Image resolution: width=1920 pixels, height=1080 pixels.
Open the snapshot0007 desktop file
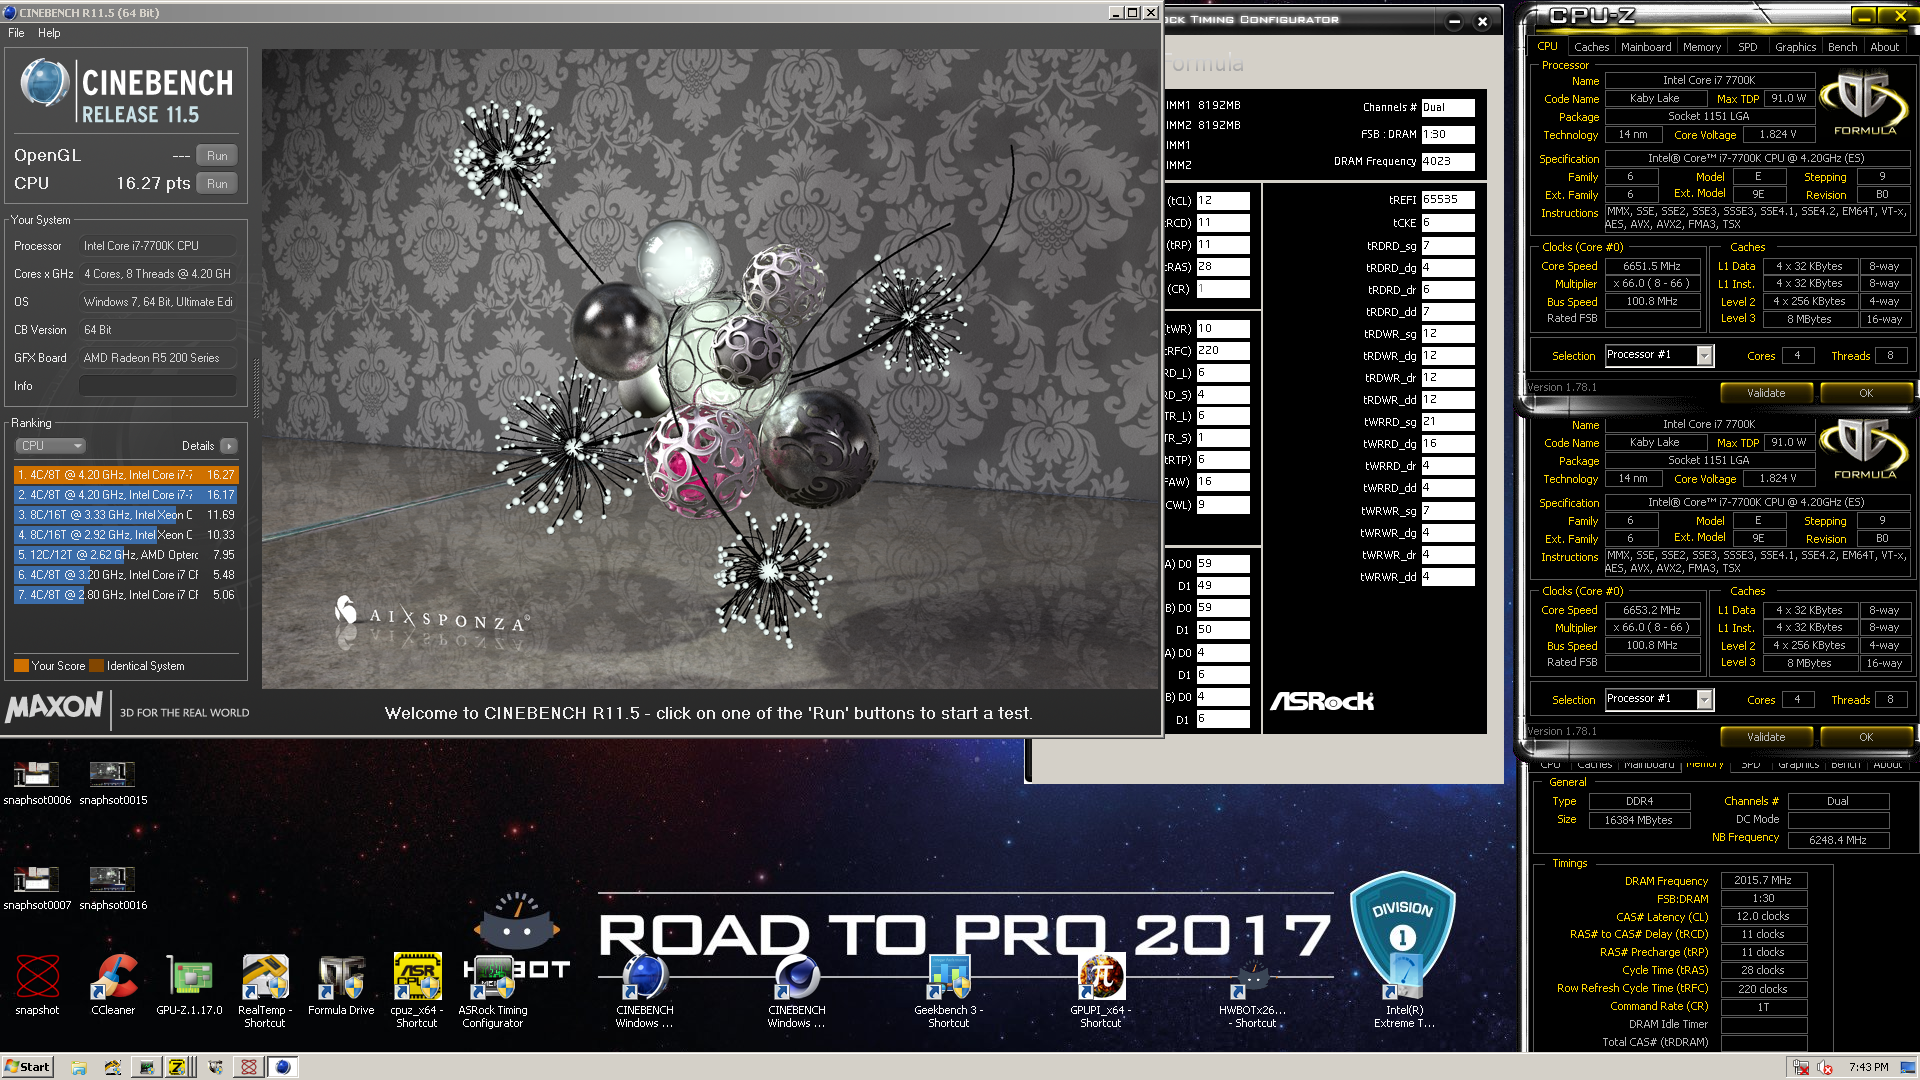[x=37, y=887]
